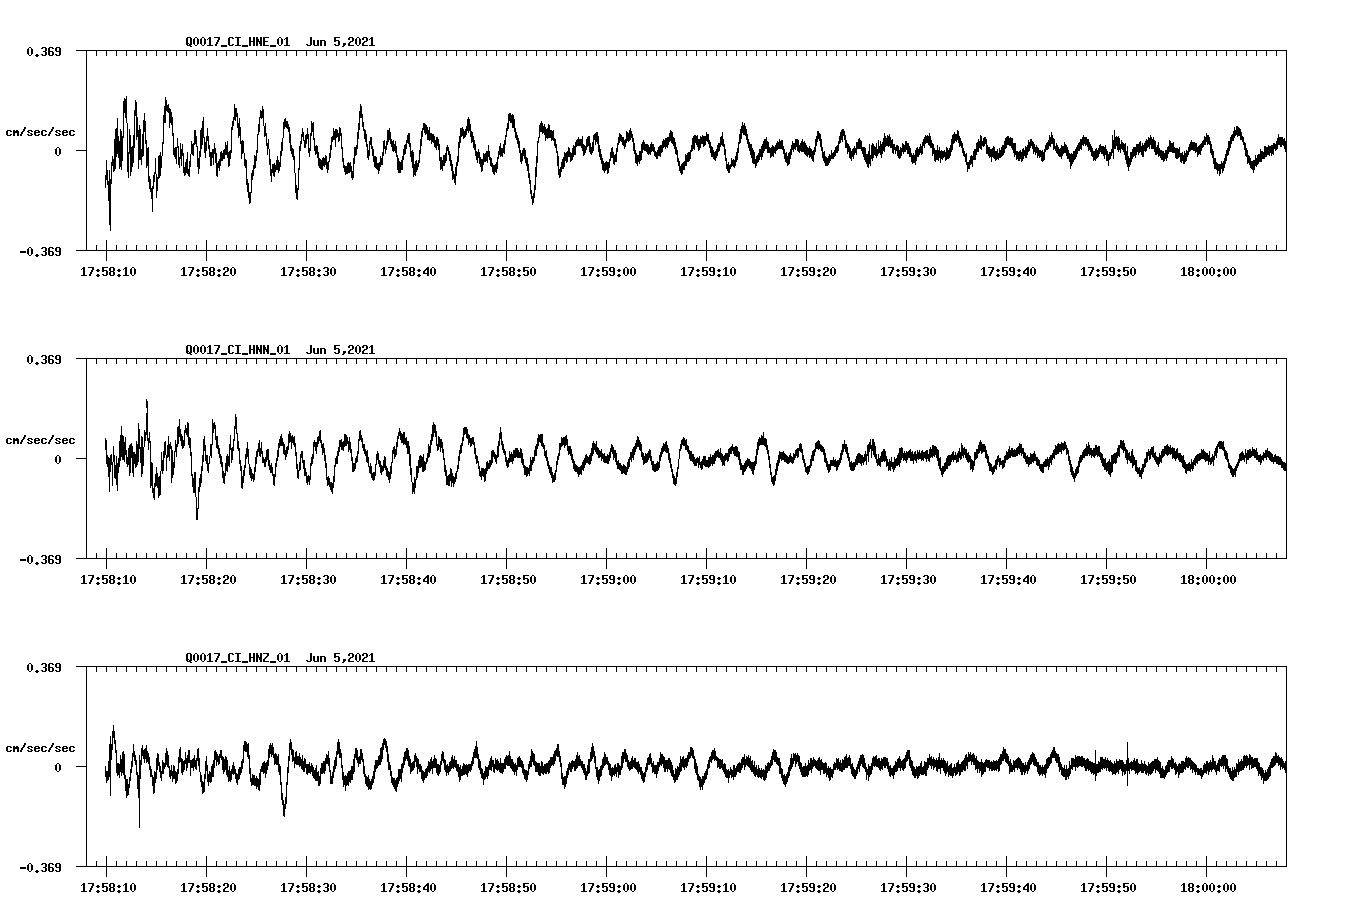Image resolution: width=1358 pixels, height=924 pixels.
Task: Click the cm/sec/sec unit label of HNZ plot
Action: [x=40, y=748]
